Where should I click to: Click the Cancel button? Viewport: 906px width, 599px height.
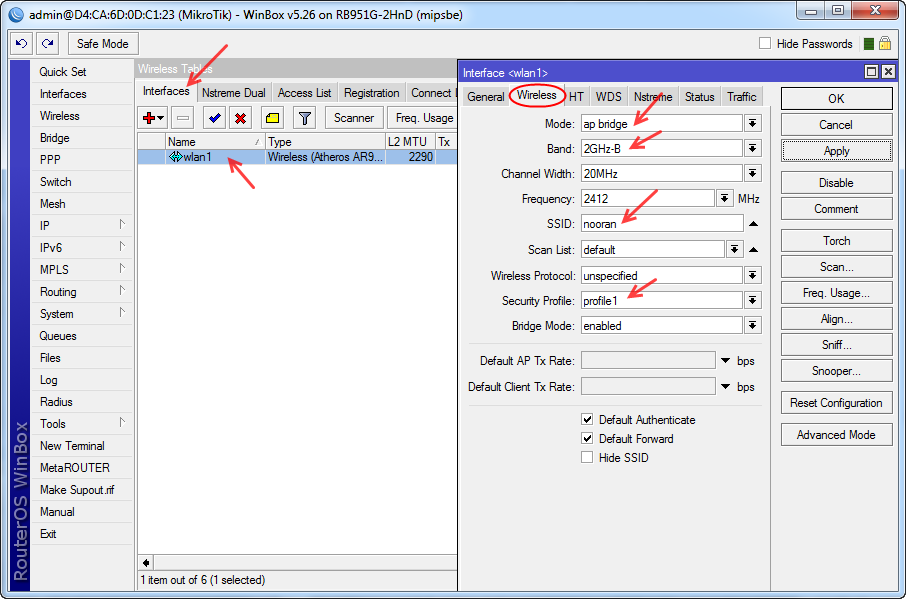pos(836,125)
